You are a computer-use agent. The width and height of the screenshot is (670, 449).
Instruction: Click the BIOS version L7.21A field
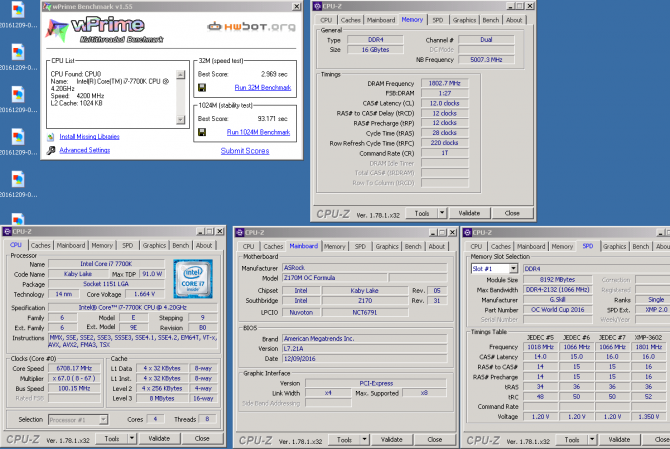click(365, 349)
